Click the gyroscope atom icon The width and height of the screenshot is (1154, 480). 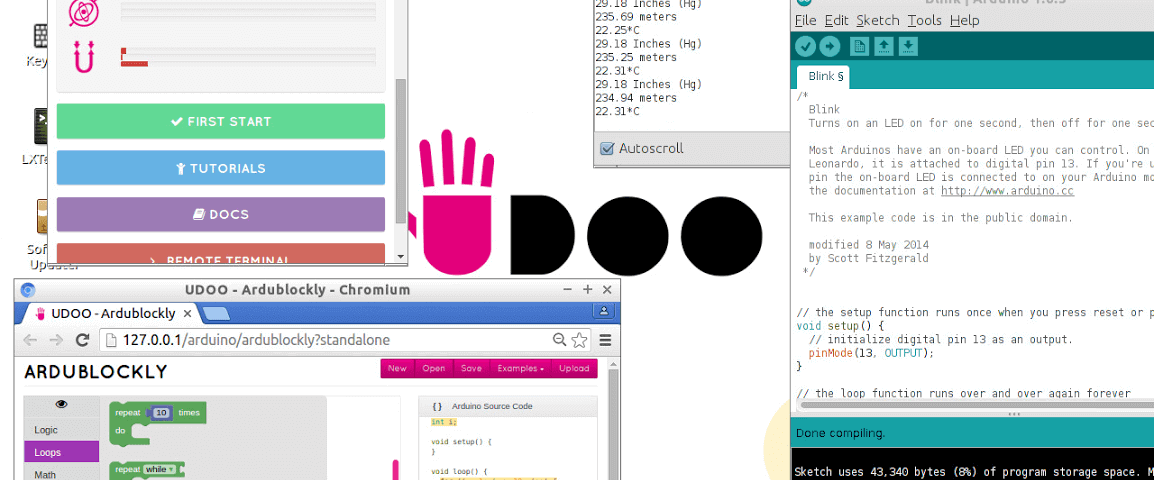point(83,12)
